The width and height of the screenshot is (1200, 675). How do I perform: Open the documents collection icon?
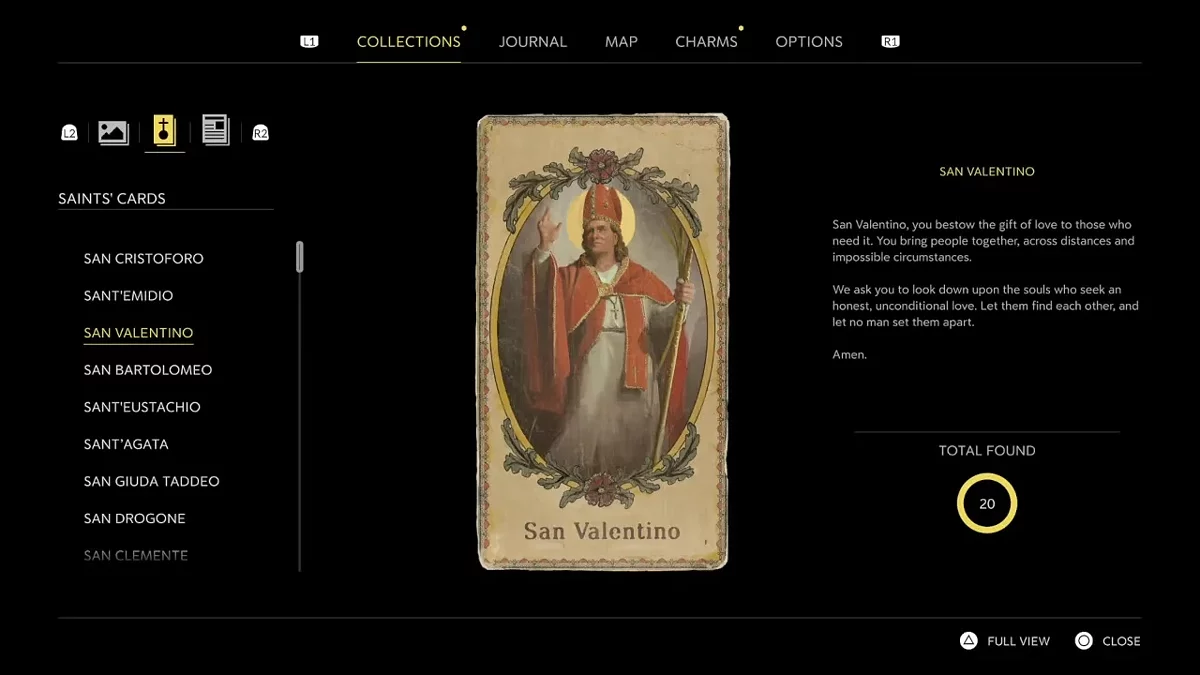tap(215, 130)
